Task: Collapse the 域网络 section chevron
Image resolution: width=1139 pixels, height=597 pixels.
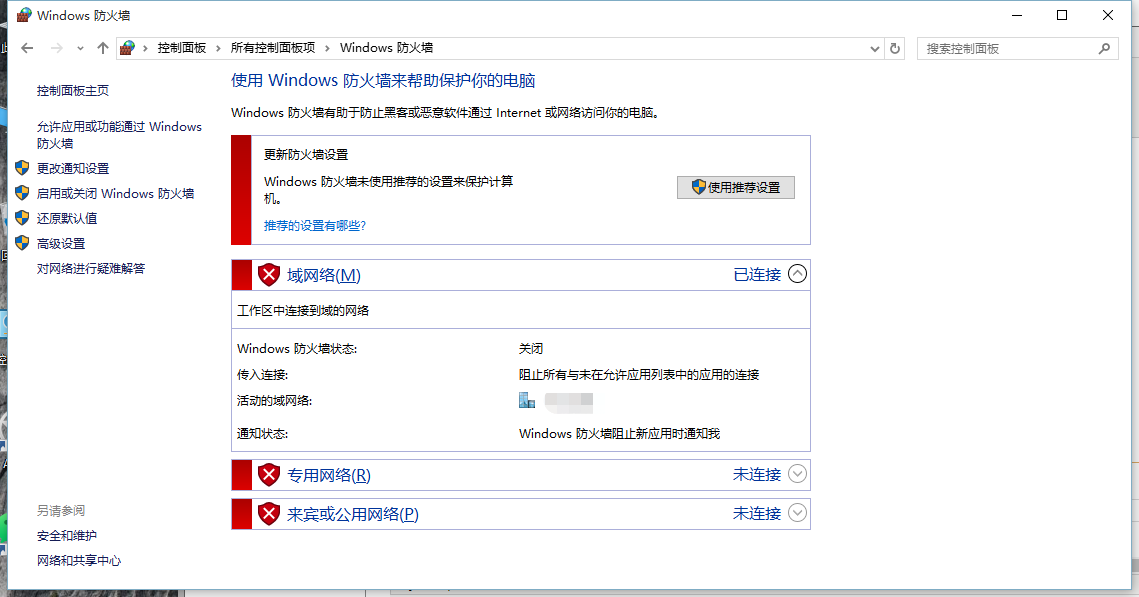Action: pos(797,274)
